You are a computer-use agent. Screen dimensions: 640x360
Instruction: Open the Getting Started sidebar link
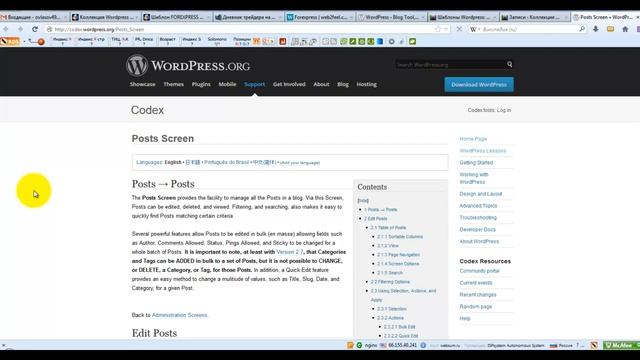click(476, 162)
